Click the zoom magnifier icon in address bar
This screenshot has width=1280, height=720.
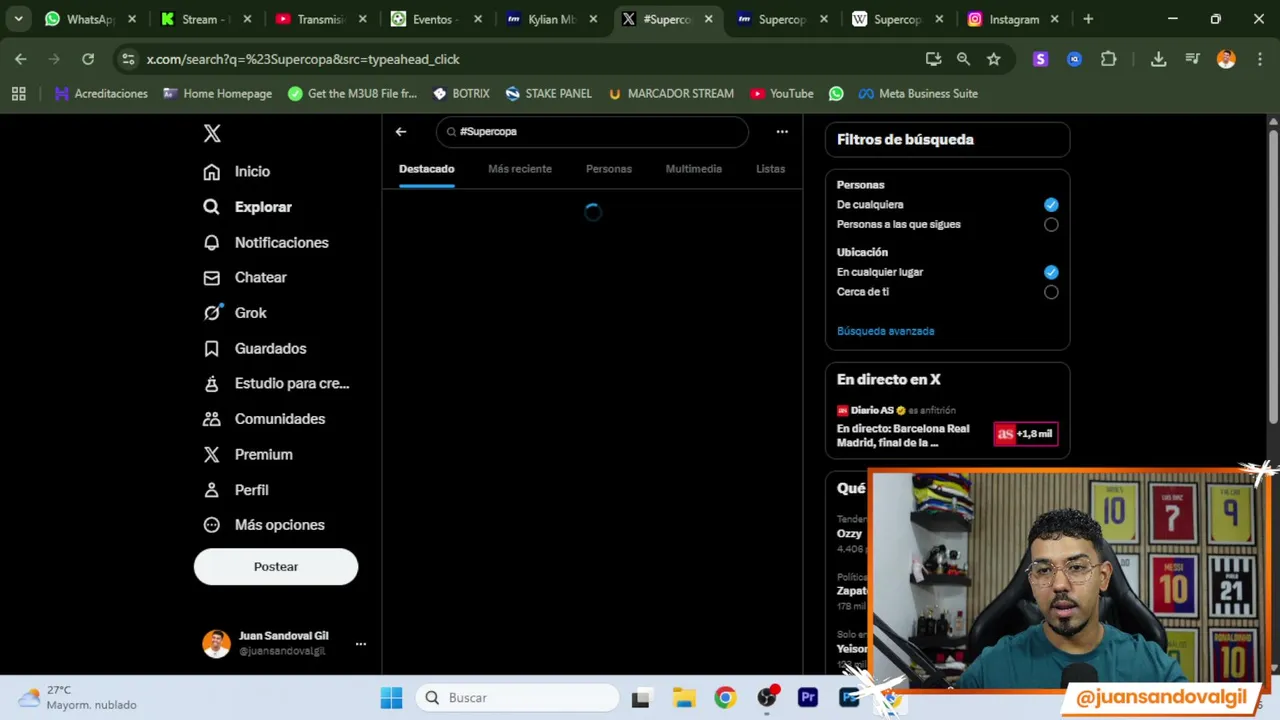(x=963, y=59)
